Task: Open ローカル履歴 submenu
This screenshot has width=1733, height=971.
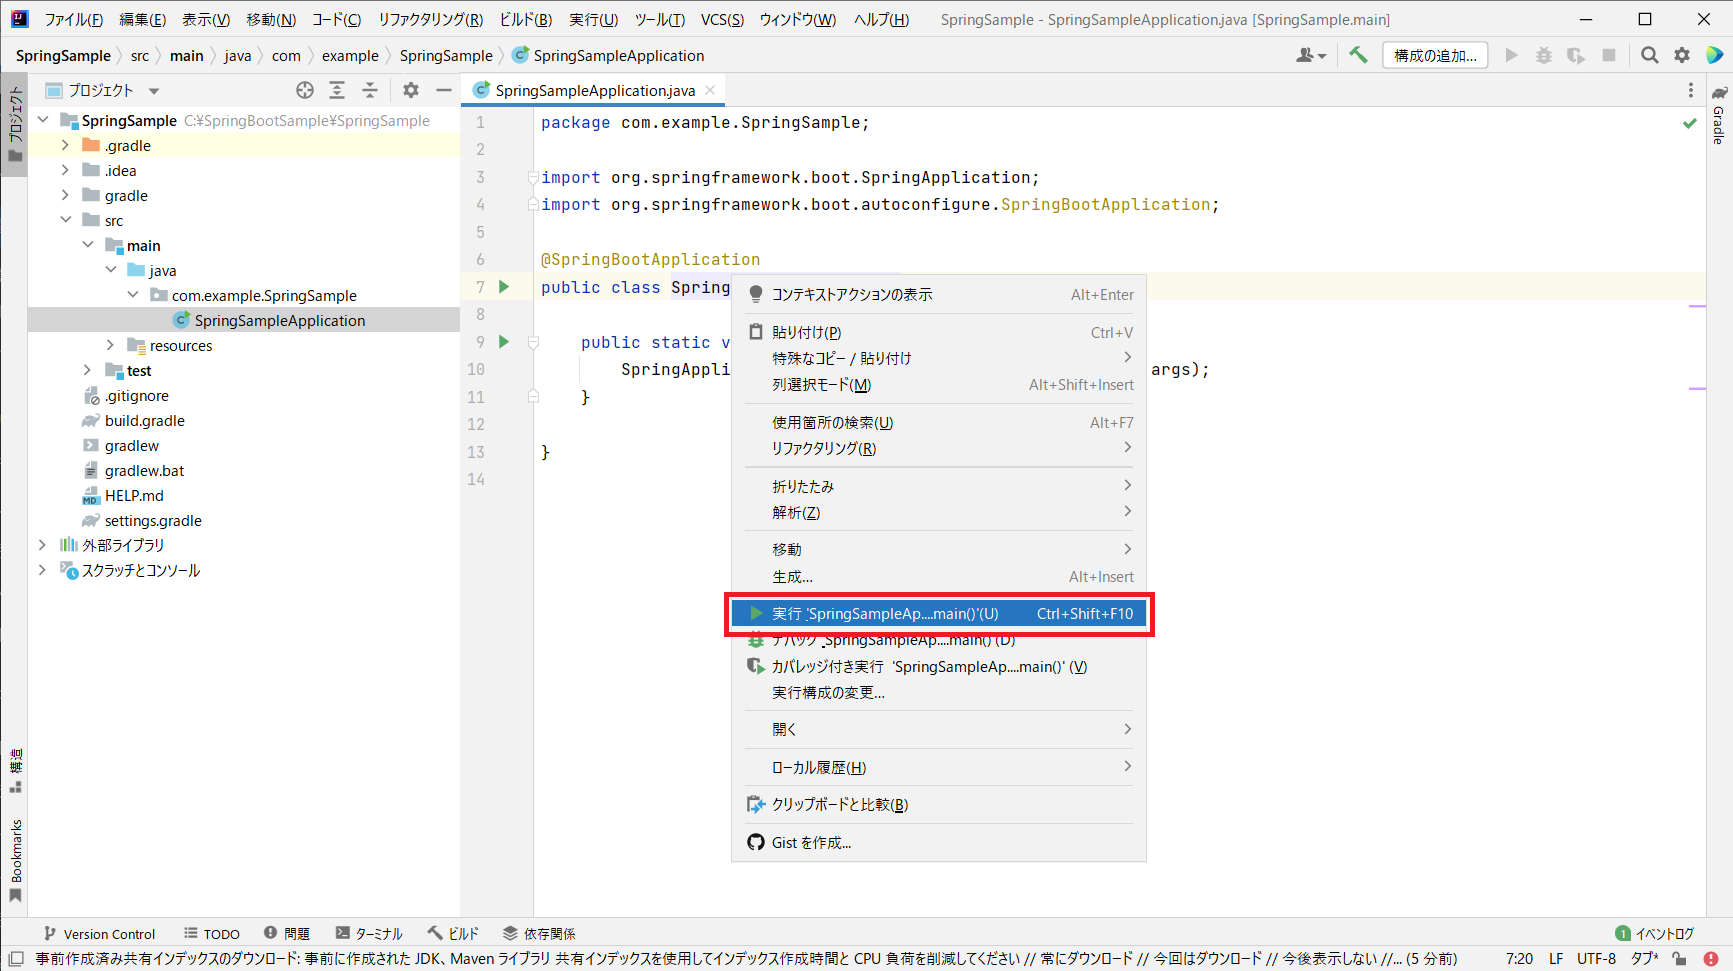Action: tap(939, 767)
